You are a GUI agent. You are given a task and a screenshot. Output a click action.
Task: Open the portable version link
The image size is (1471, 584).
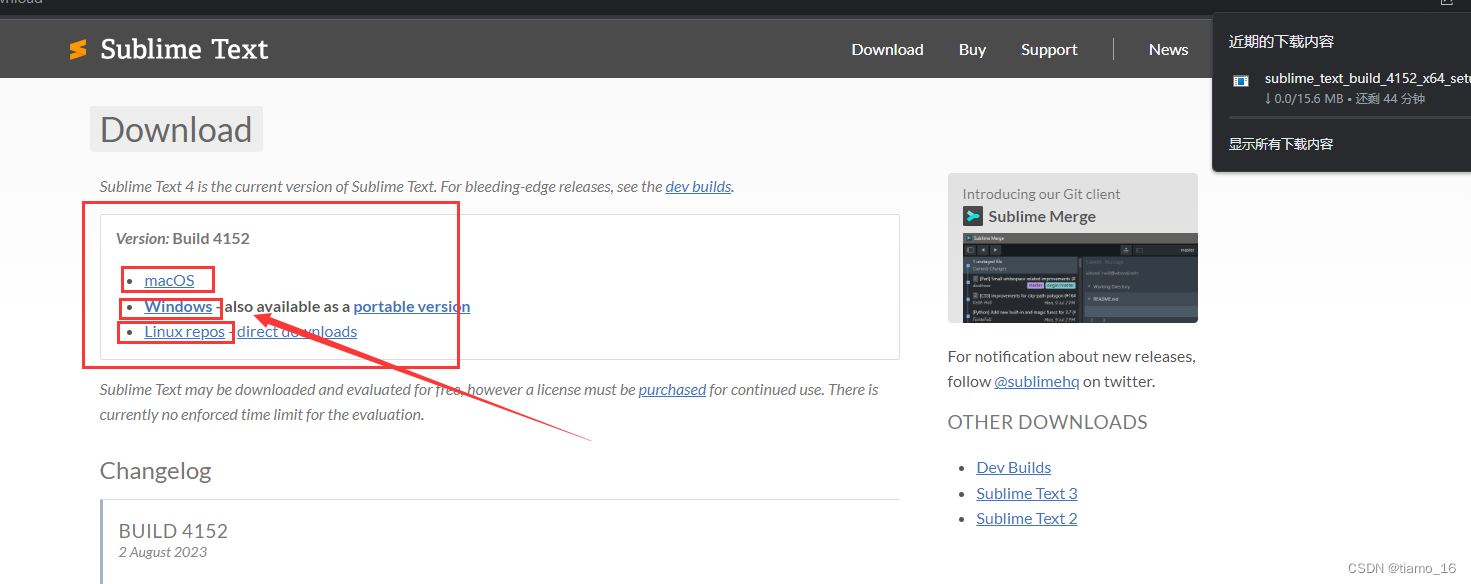(x=411, y=306)
